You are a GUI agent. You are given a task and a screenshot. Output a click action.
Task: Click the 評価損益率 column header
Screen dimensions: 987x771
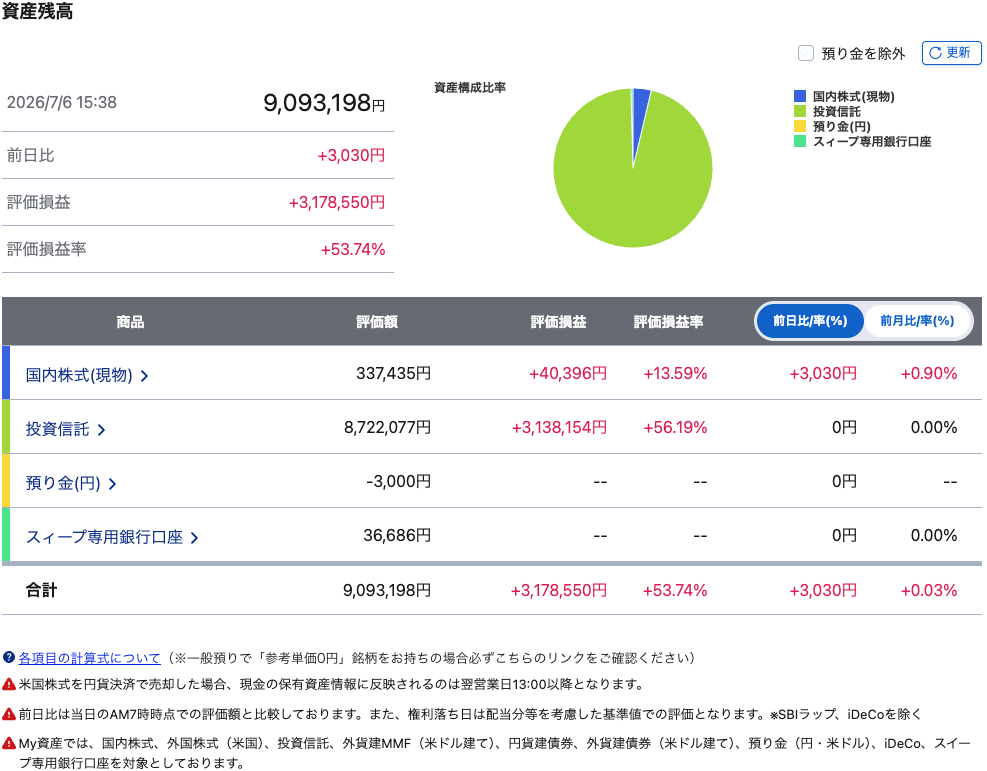pos(668,322)
